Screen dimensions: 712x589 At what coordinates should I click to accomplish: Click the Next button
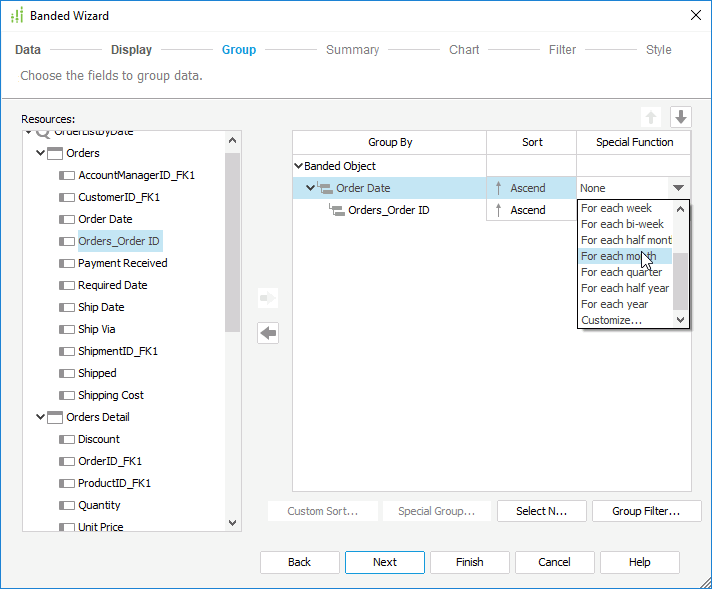pos(385,562)
